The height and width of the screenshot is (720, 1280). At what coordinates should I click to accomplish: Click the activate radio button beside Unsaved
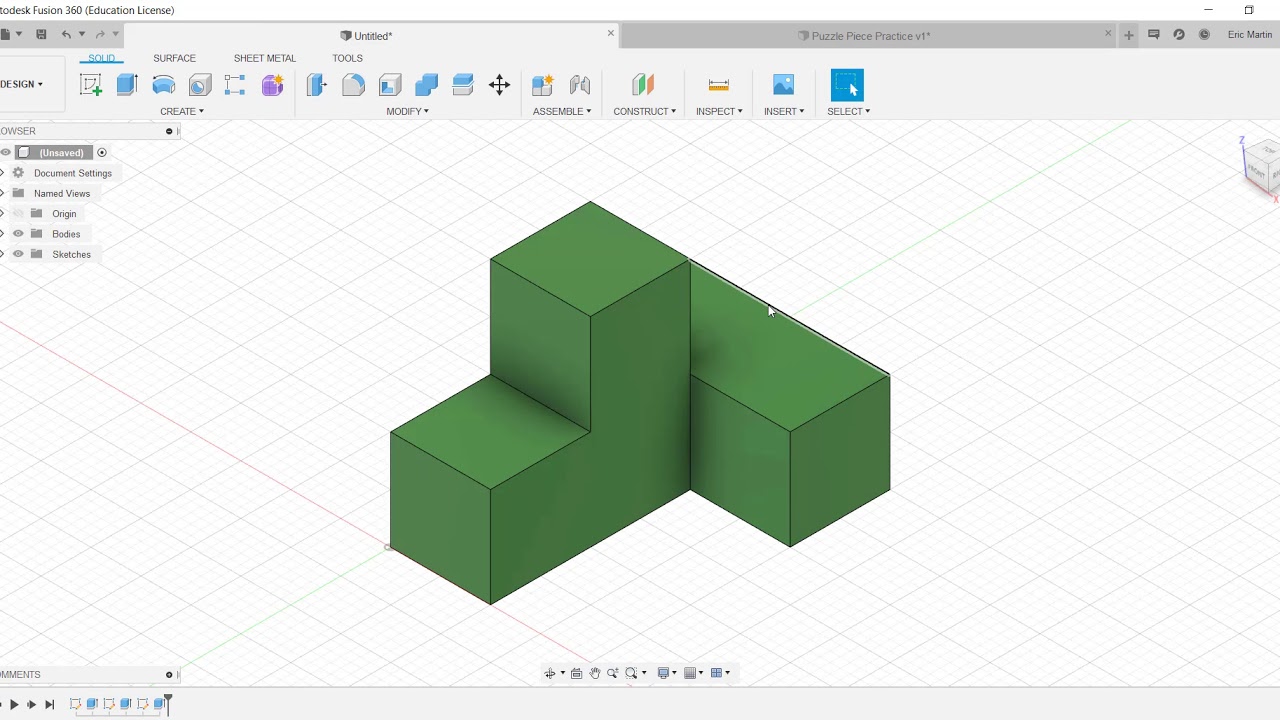pyautogui.click(x=102, y=152)
